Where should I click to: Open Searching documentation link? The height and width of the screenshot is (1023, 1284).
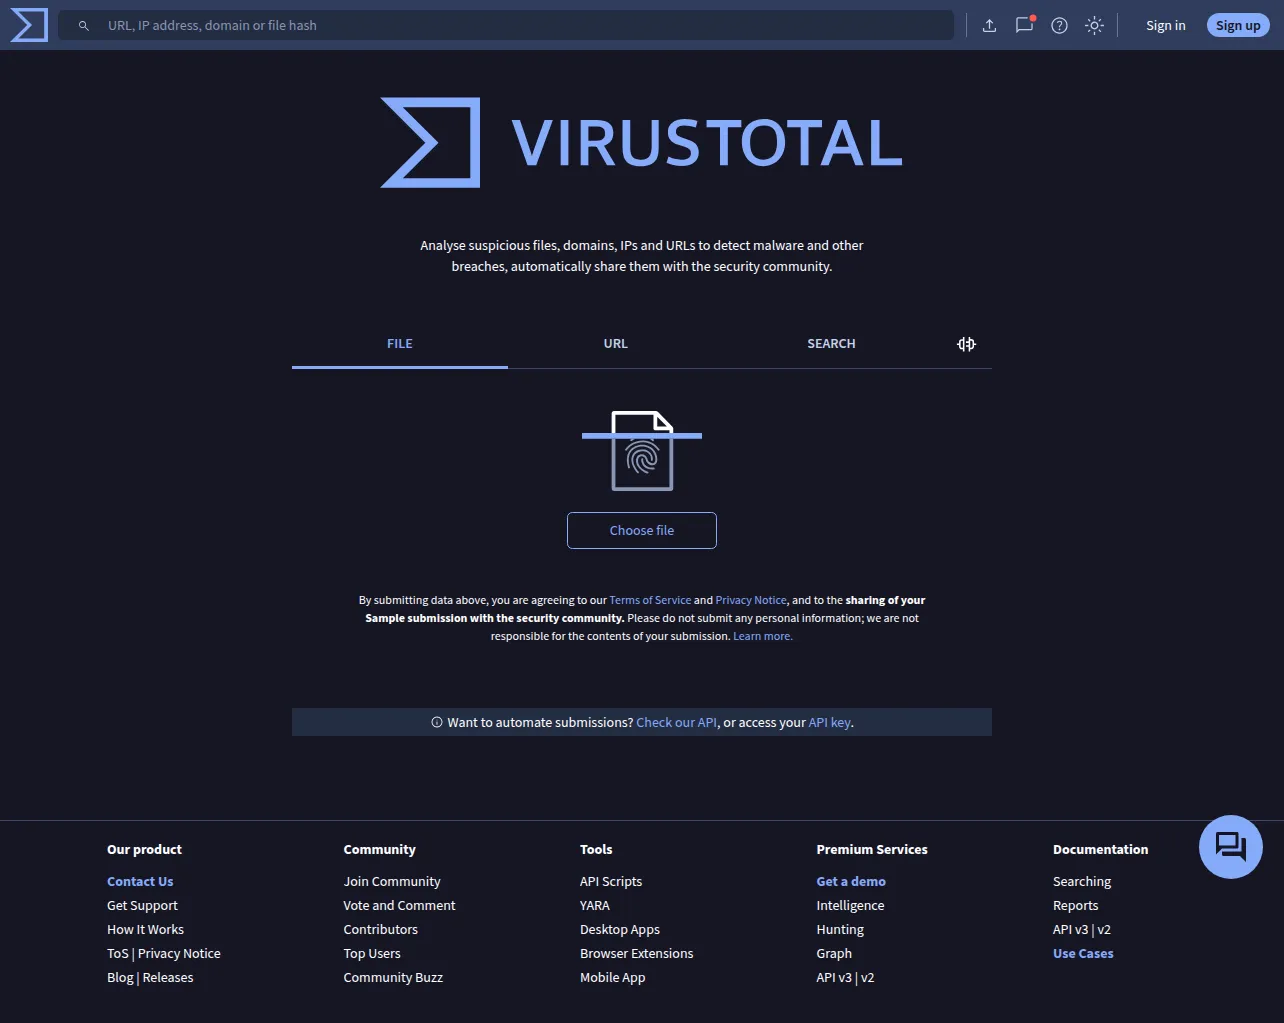[x=1082, y=882]
